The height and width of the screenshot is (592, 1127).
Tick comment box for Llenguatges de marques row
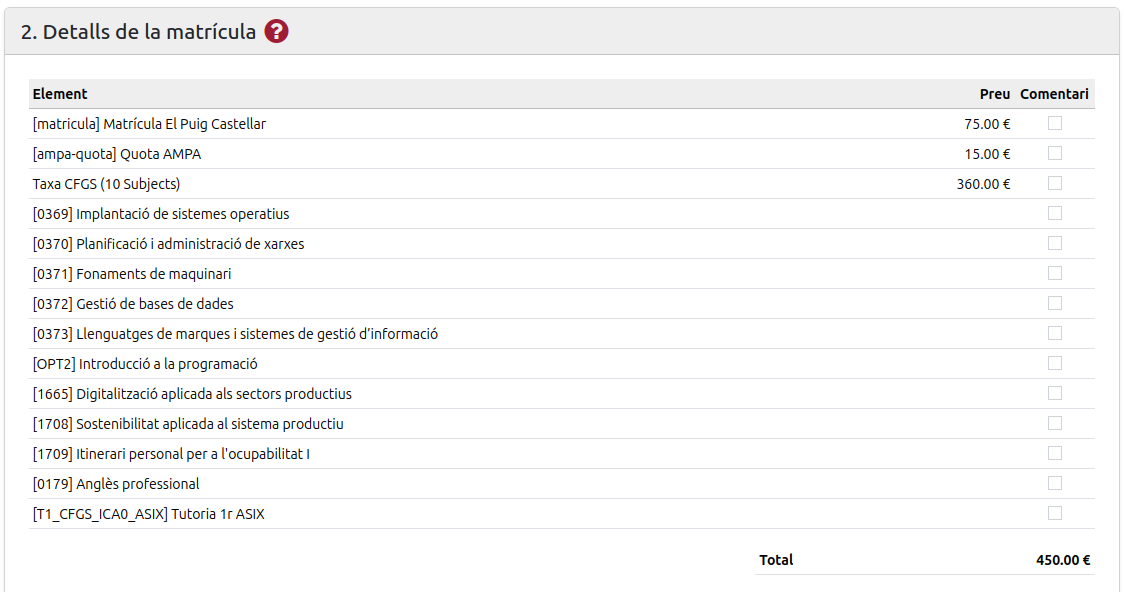(x=1054, y=333)
